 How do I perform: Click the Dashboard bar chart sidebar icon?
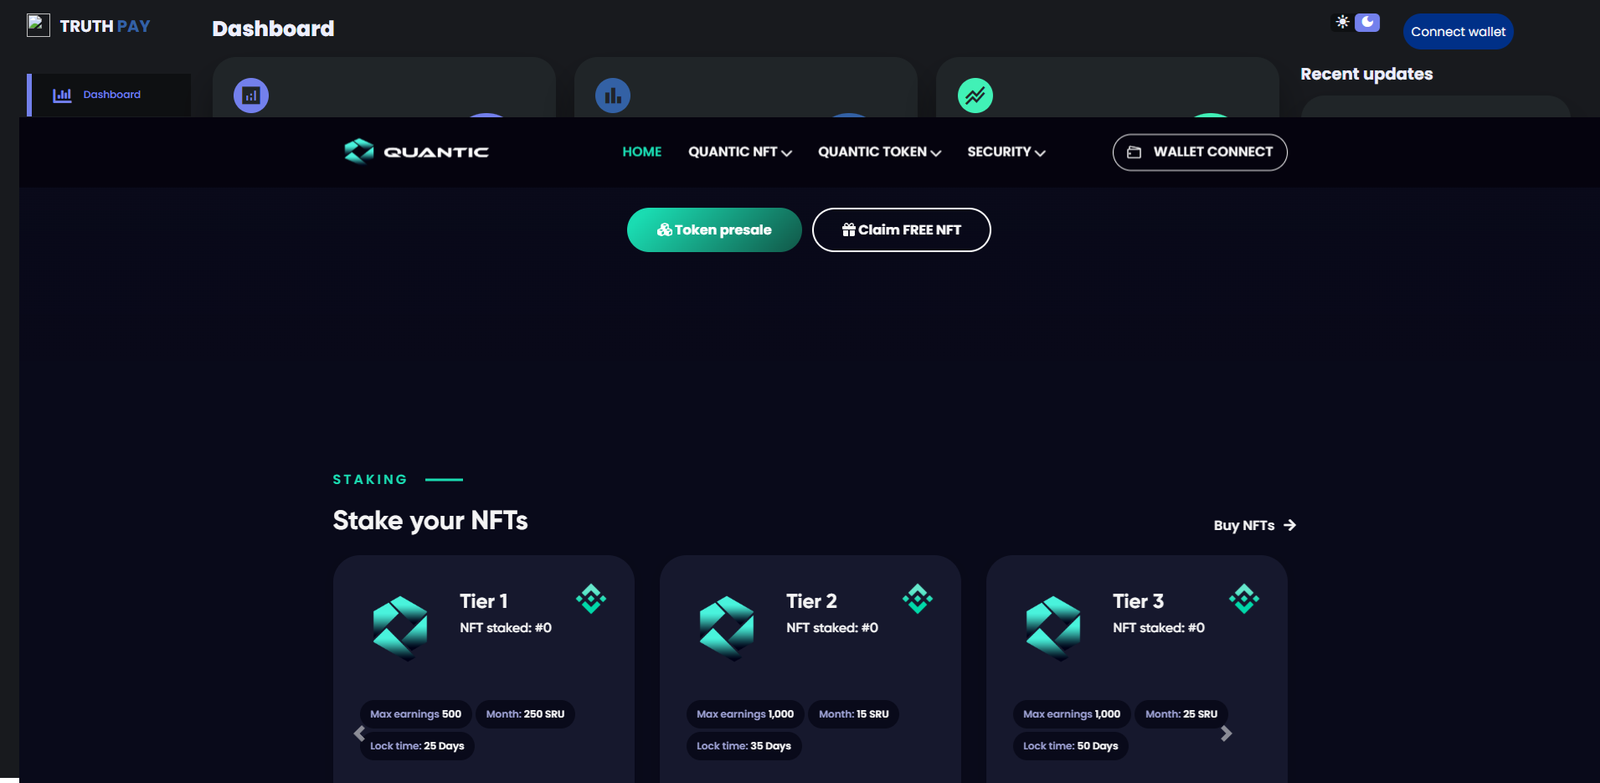pyautogui.click(x=62, y=95)
